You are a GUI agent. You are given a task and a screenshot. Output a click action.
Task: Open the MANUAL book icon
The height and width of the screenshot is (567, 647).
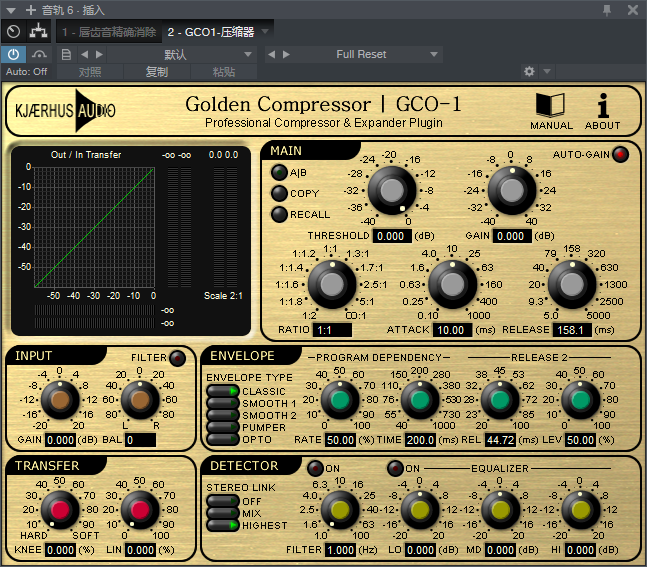[551, 106]
